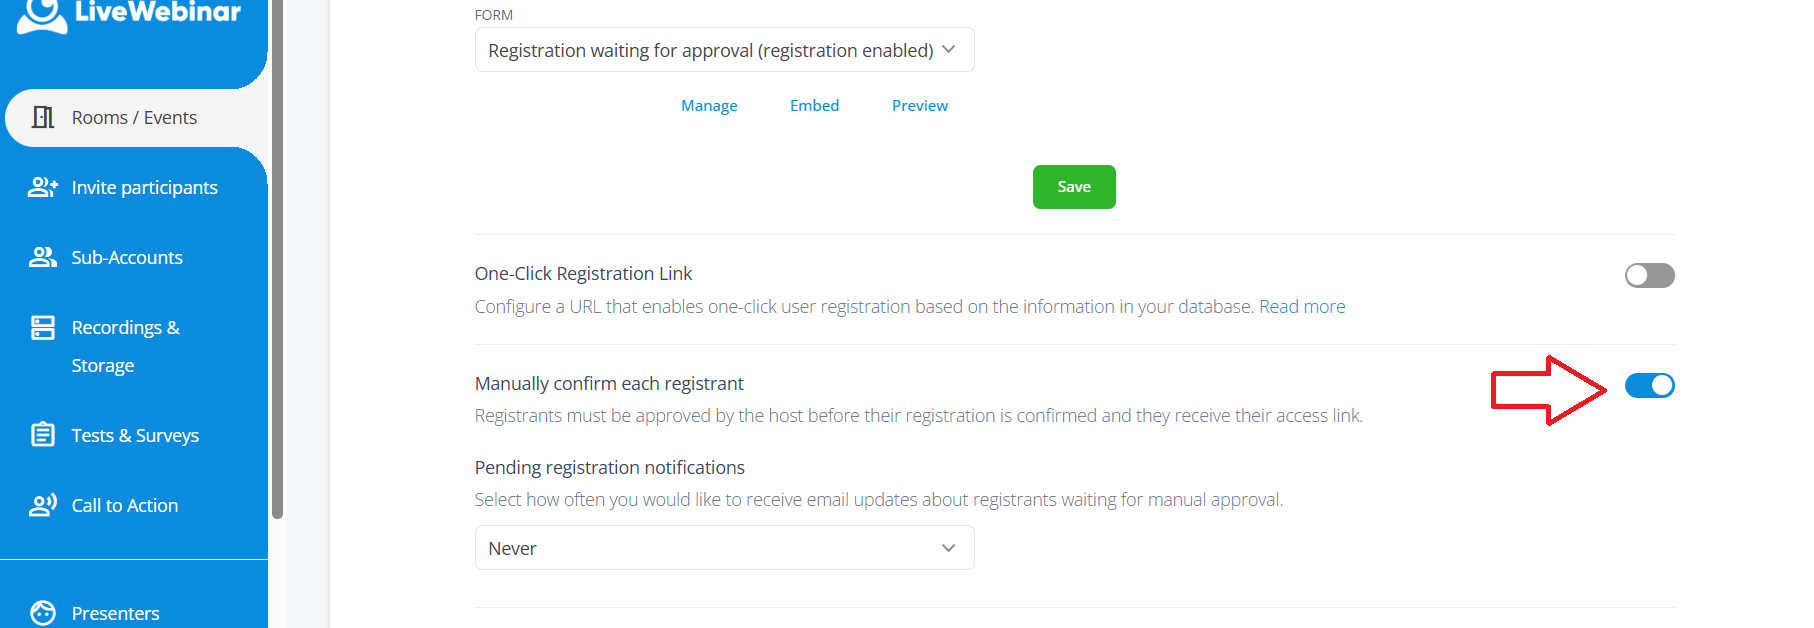Save the registration form settings
Image resolution: width=1814 pixels, height=628 pixels.
pyautogui.click(x=1074, y=187)
